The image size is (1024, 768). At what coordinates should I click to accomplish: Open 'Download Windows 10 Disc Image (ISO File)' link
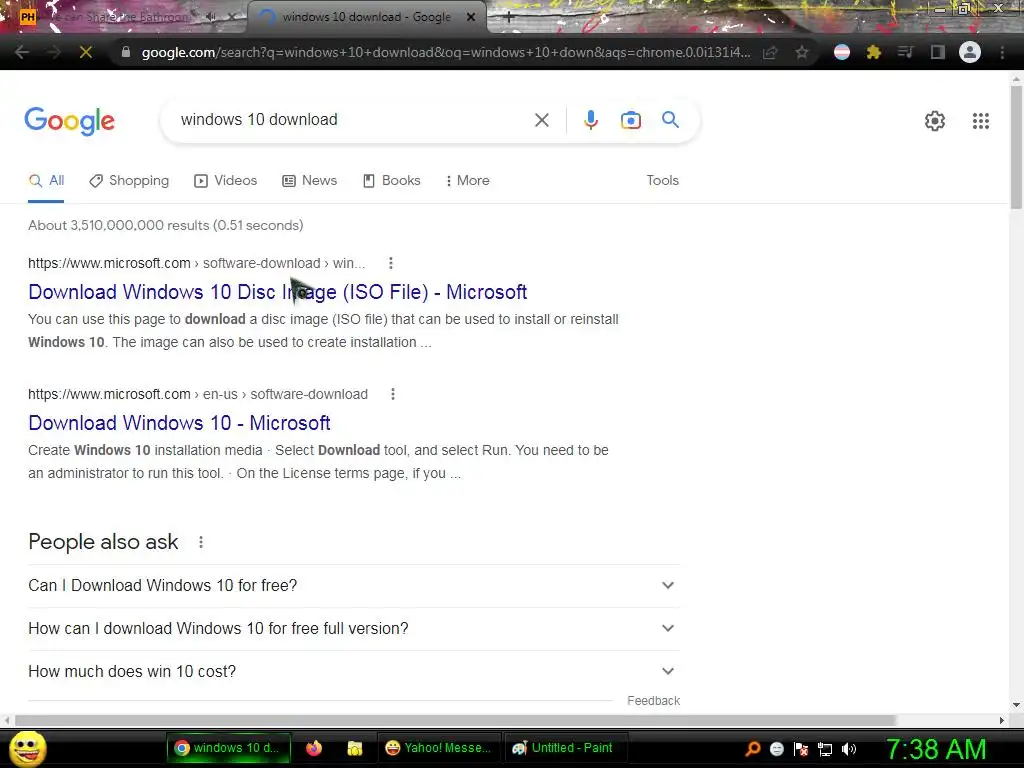(x=278, y=292)
